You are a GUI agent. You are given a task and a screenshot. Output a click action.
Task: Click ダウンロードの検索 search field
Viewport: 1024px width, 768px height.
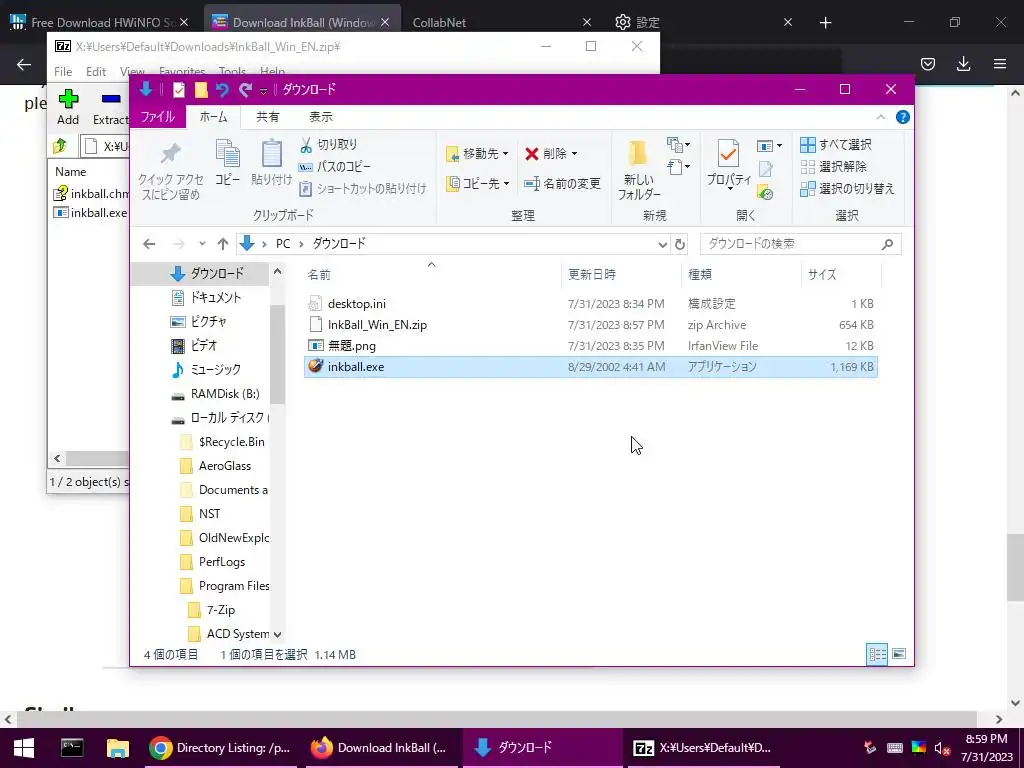pyautogui.click(x=800, y=244)
